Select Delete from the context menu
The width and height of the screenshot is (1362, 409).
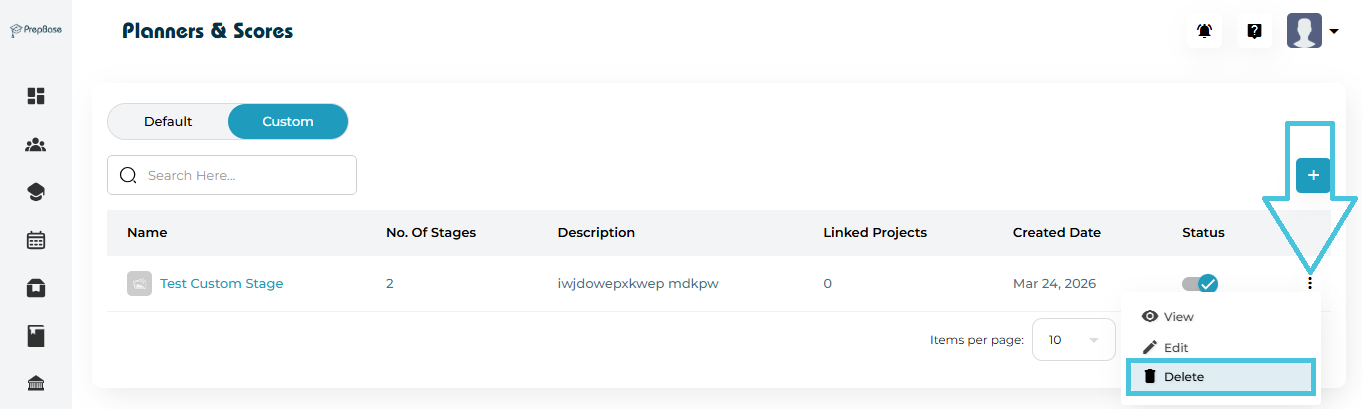tap(1183, 377)
